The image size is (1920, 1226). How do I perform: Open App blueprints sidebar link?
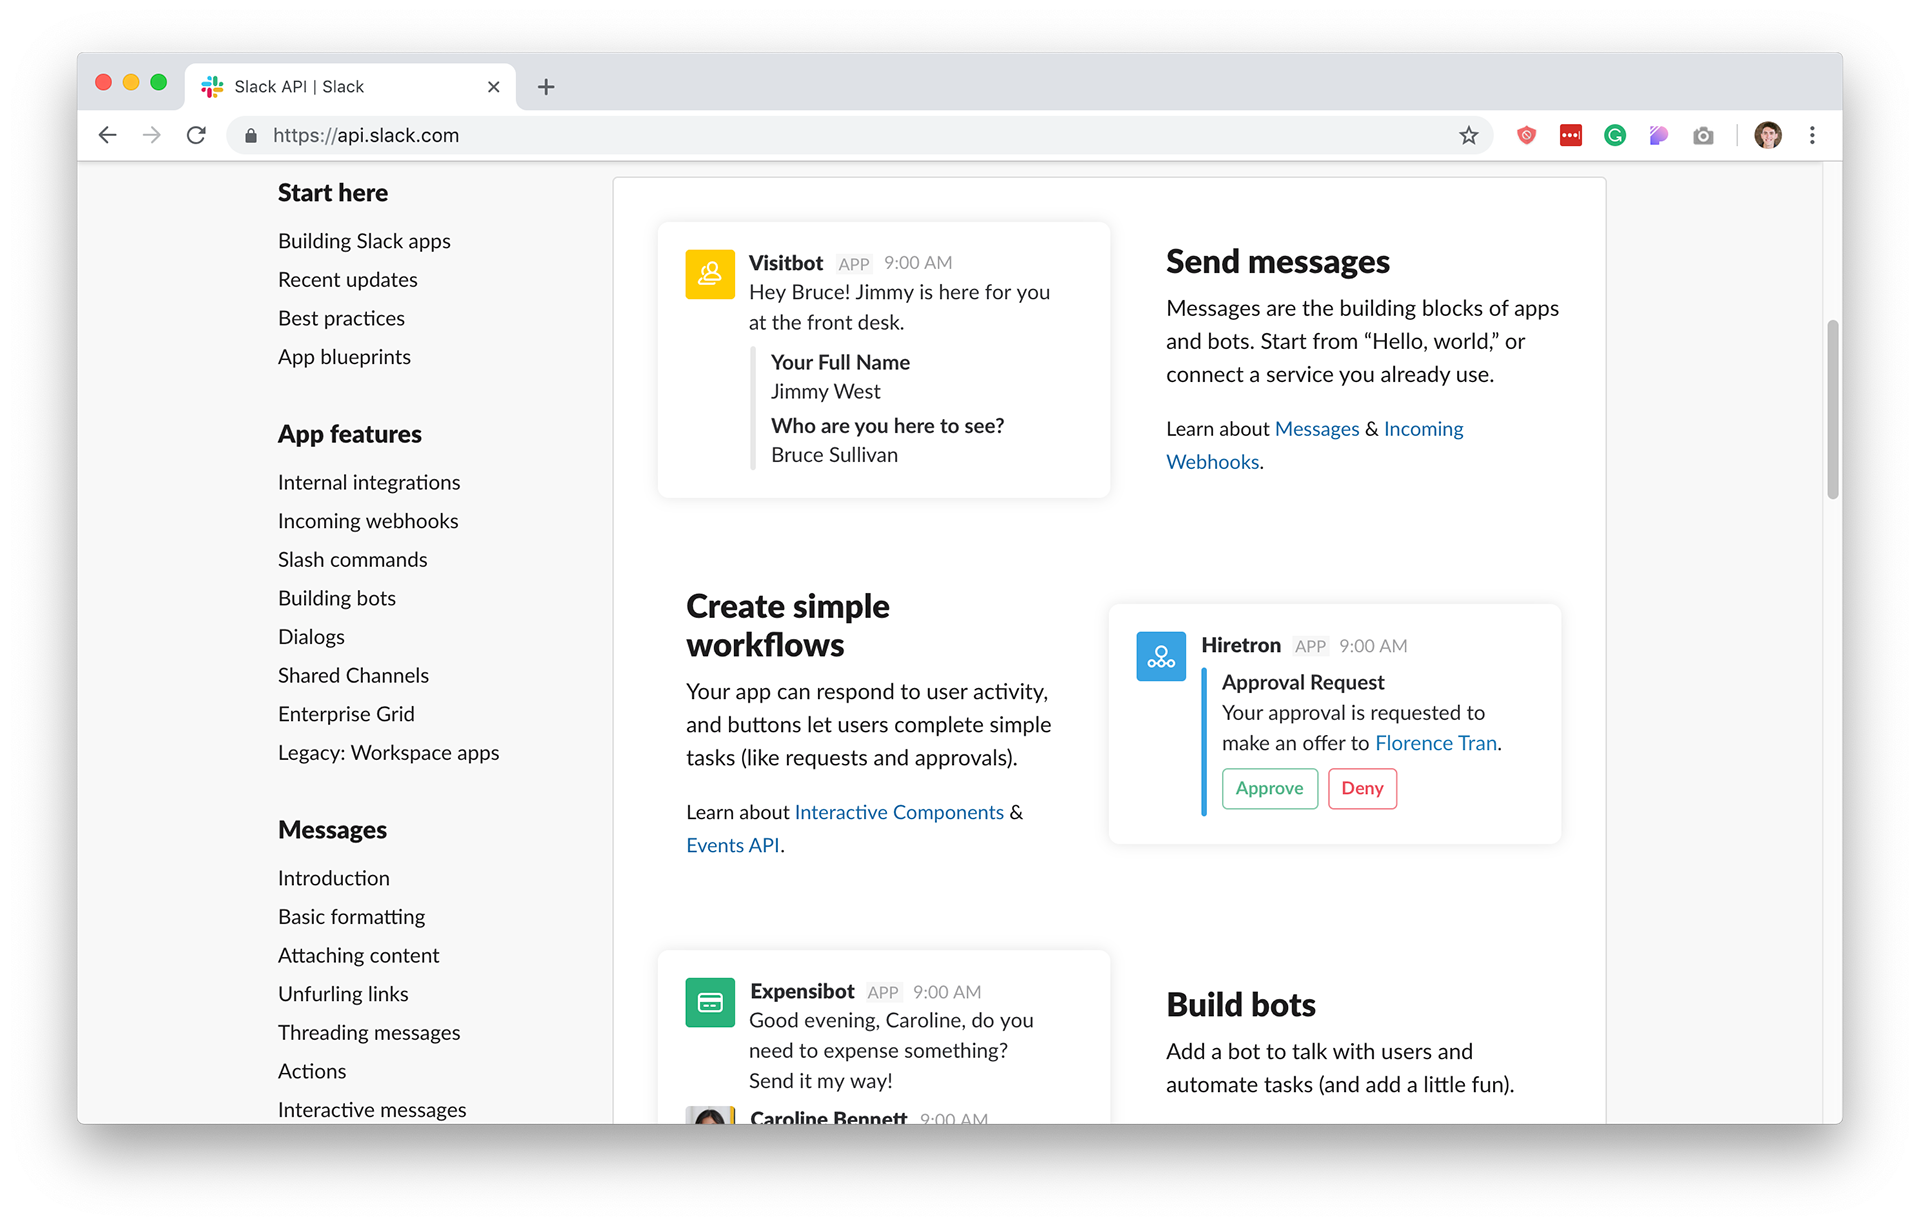click(344, 357)
